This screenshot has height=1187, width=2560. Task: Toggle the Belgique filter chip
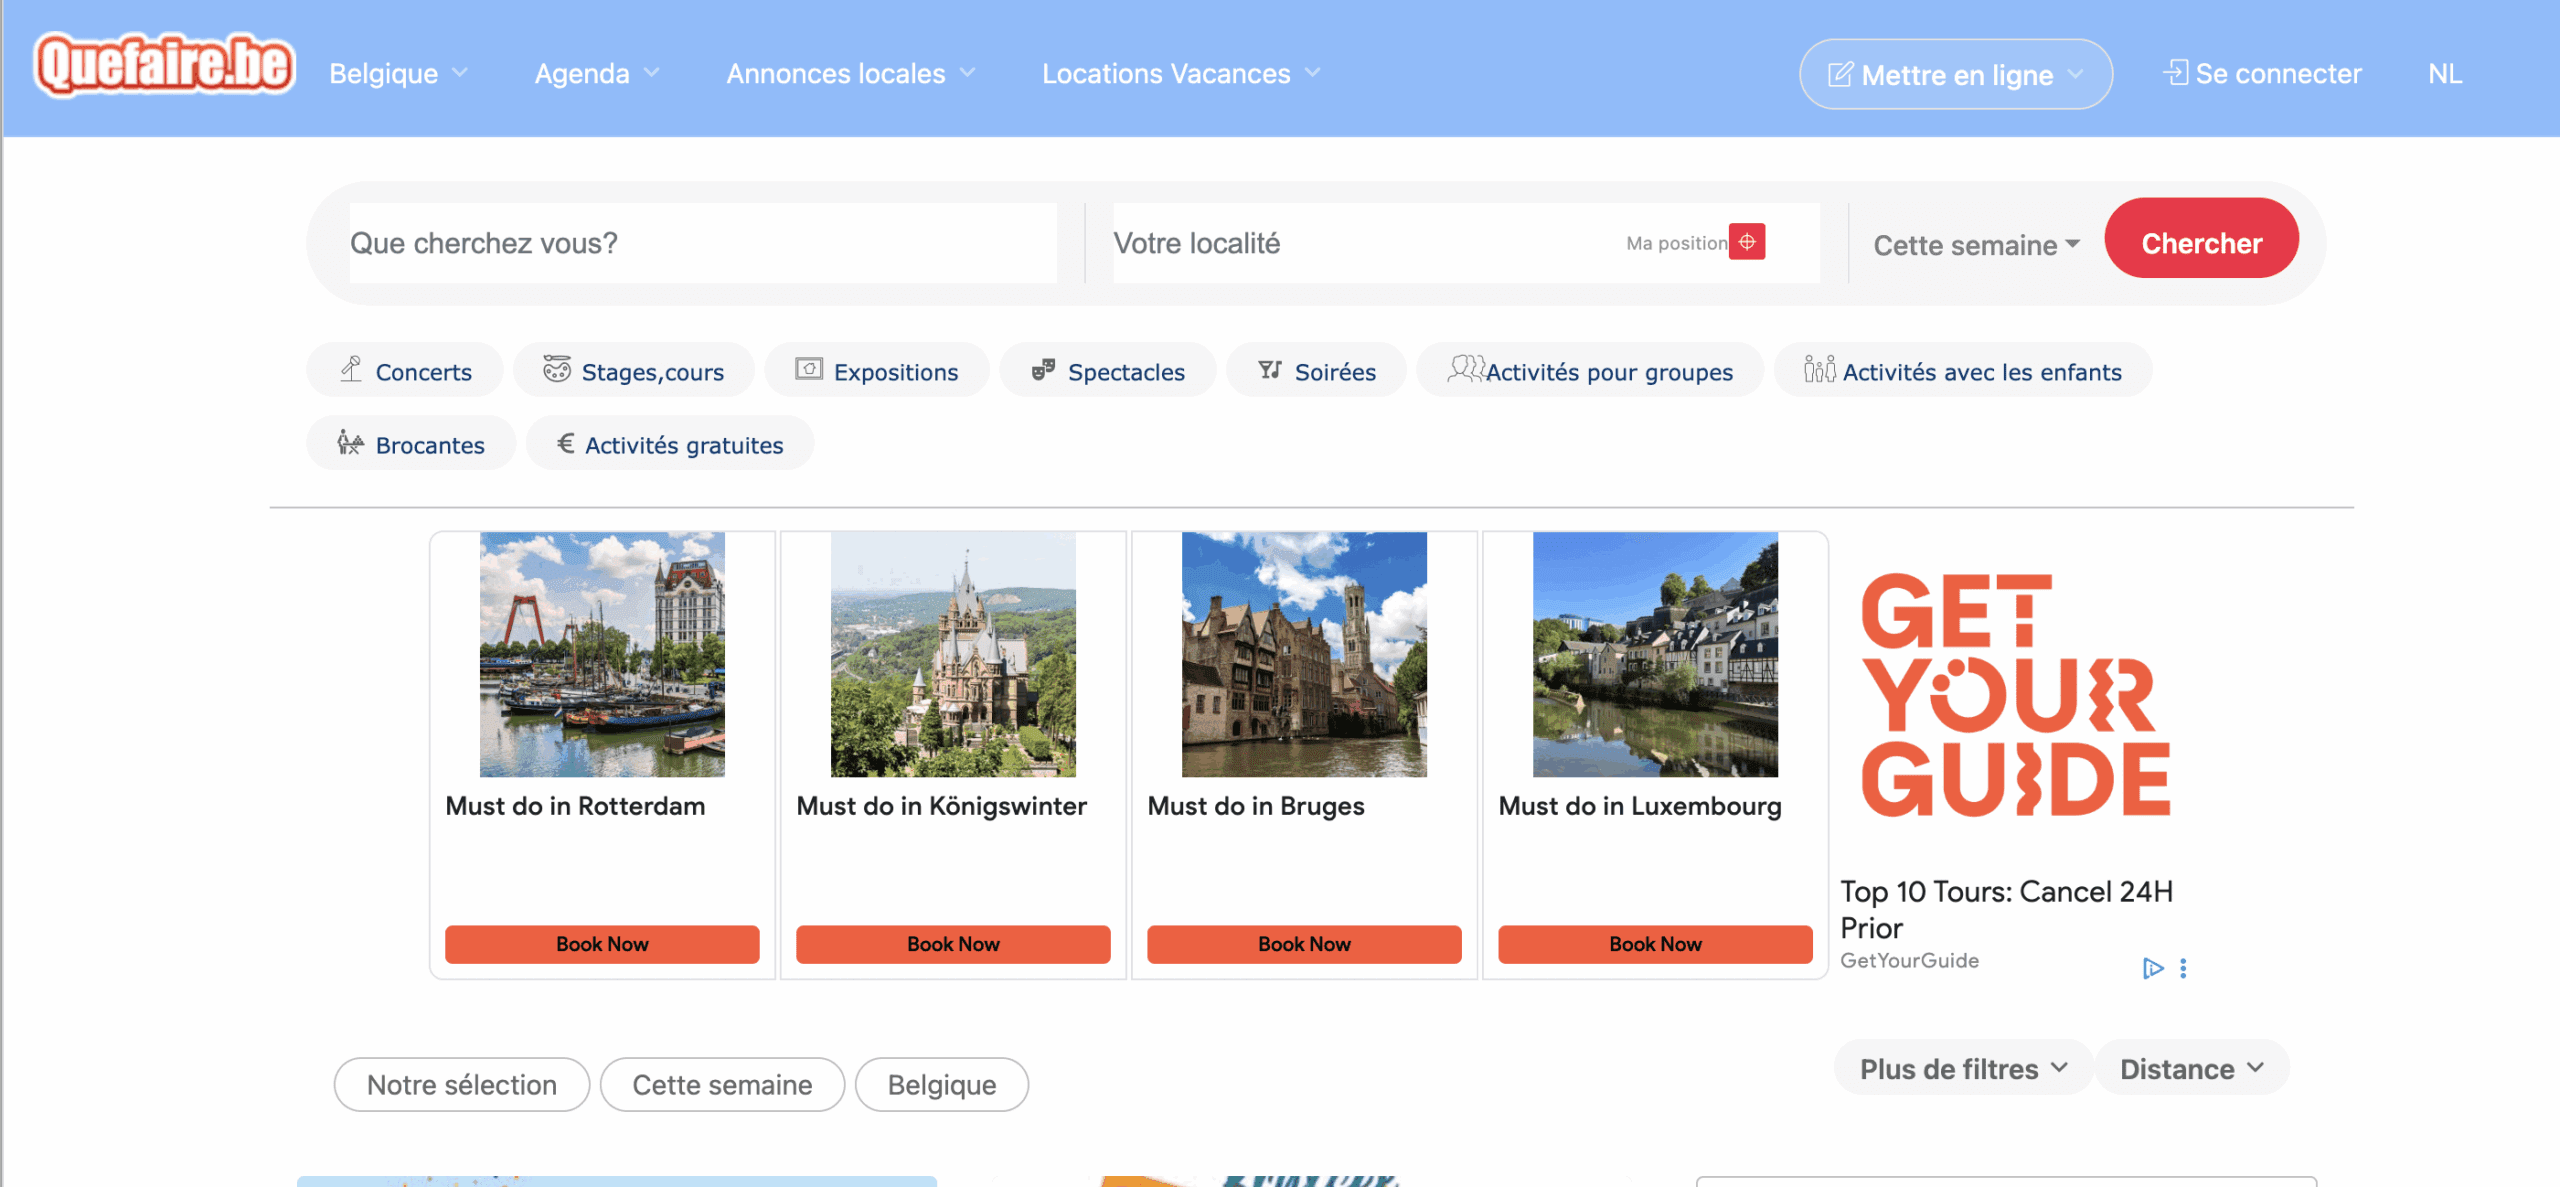point(941,1084)
